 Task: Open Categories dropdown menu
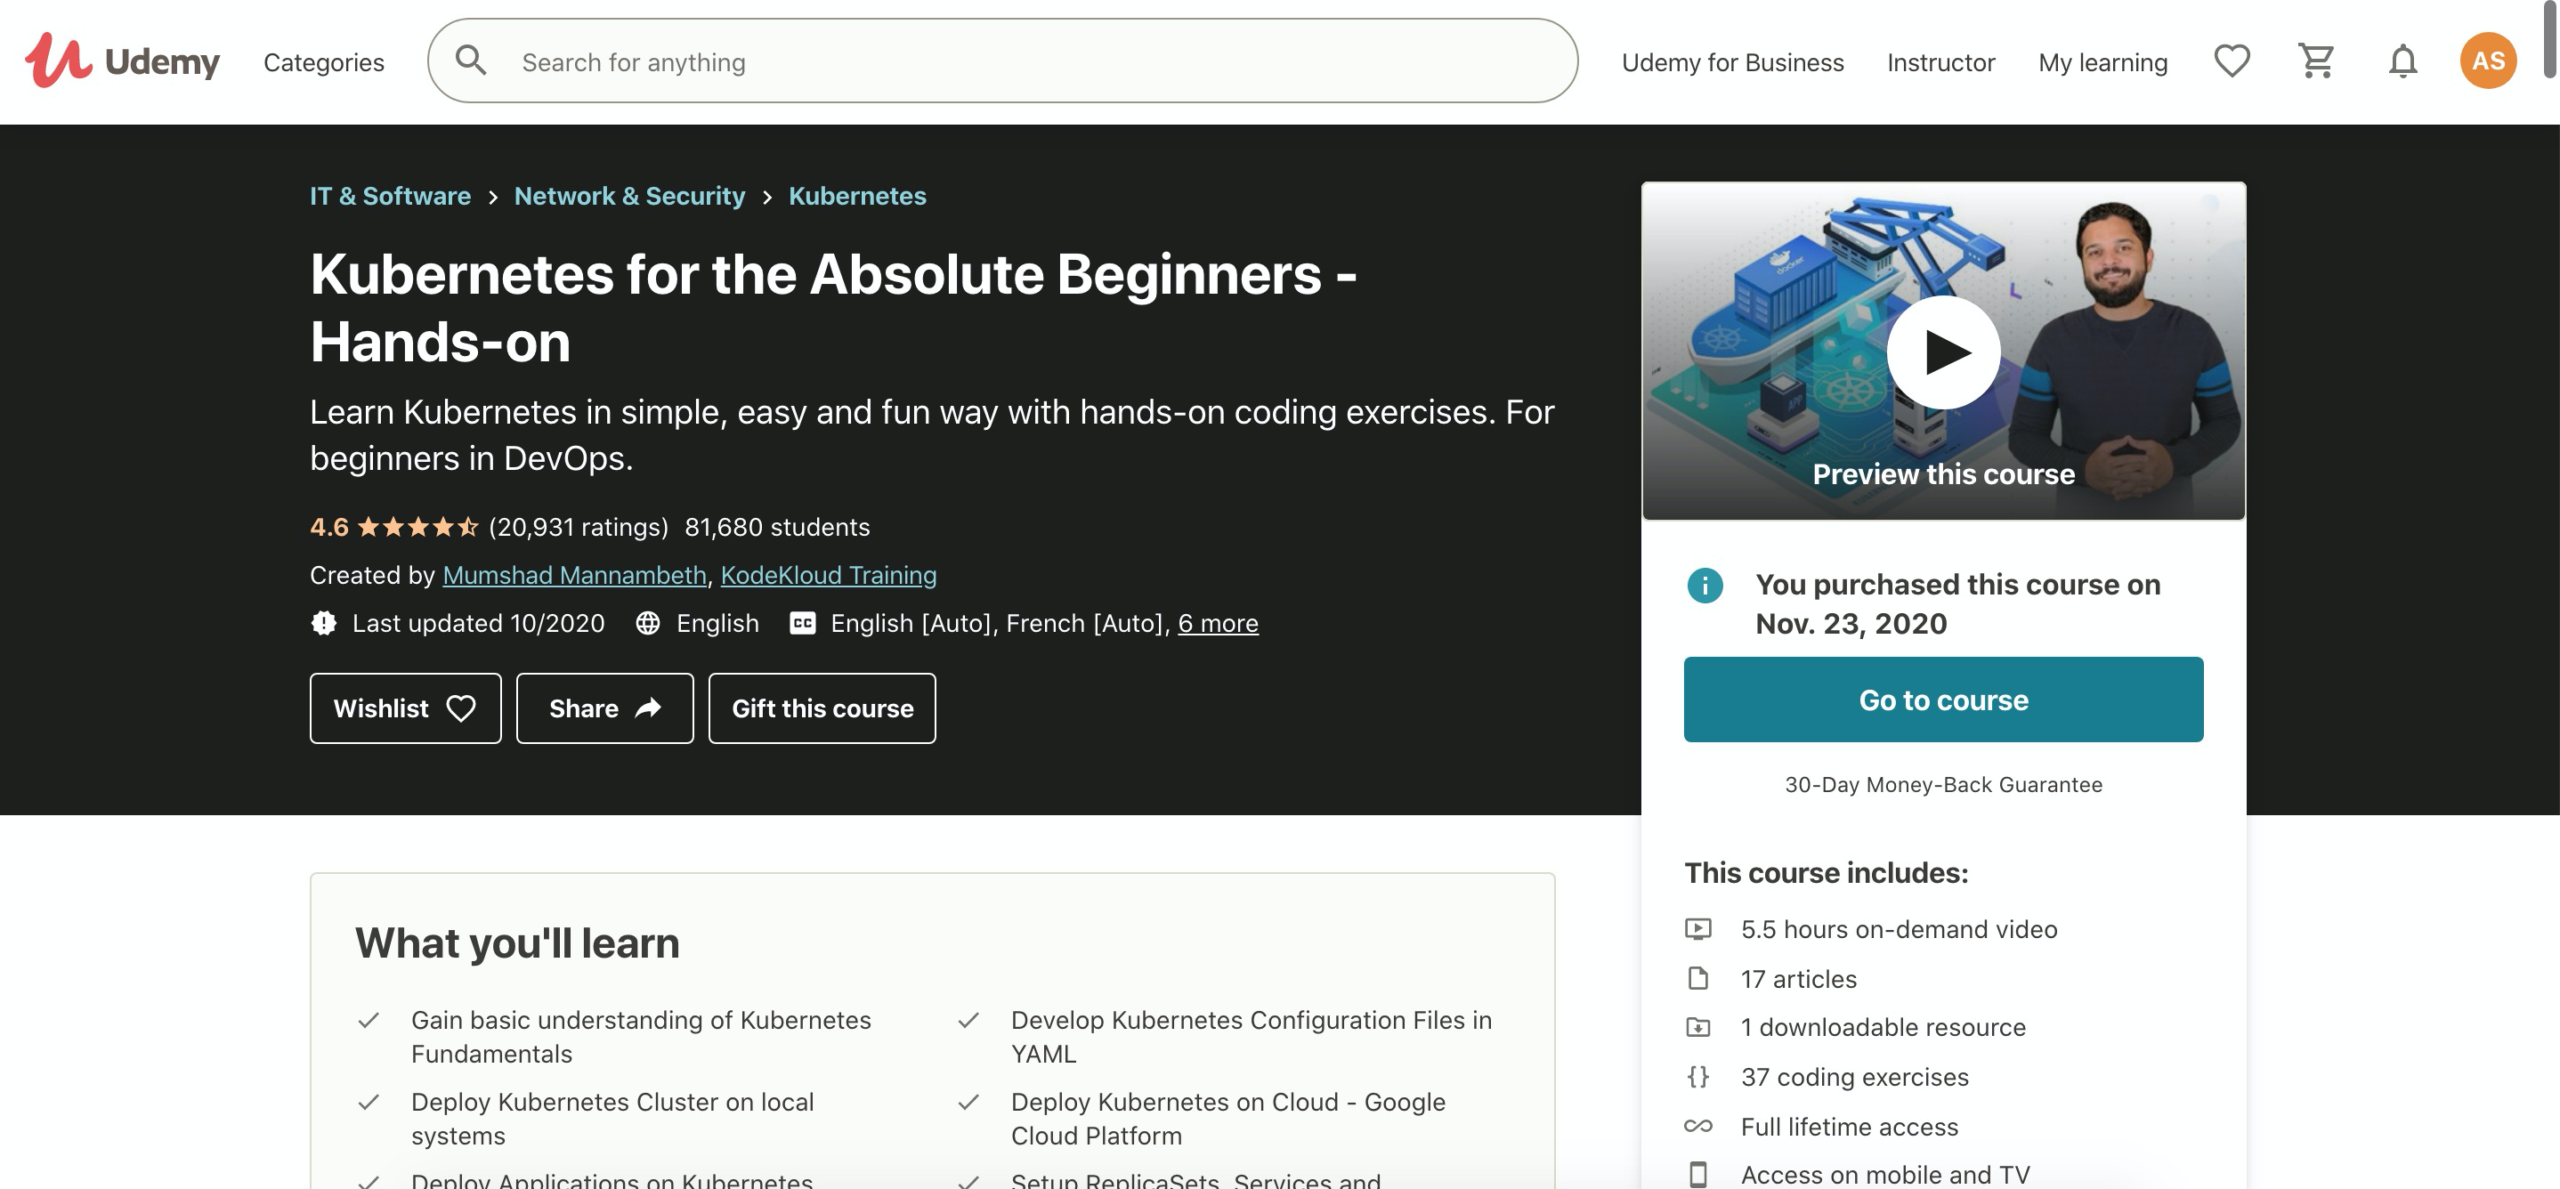(x=323, y=60)
